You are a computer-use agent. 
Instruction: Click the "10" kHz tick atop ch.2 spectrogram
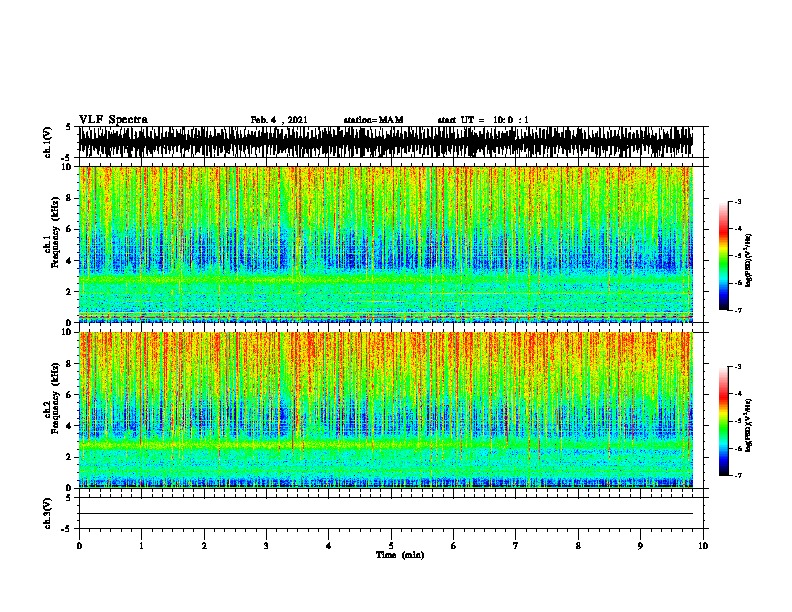[x=68, y=332]
